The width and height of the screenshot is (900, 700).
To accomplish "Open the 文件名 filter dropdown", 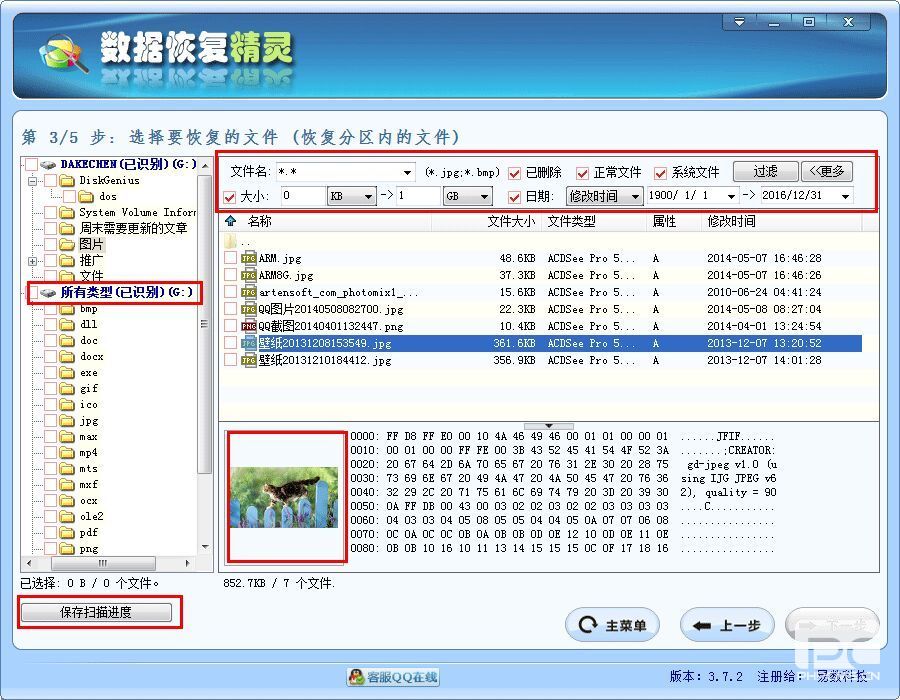I will point(405,172).
